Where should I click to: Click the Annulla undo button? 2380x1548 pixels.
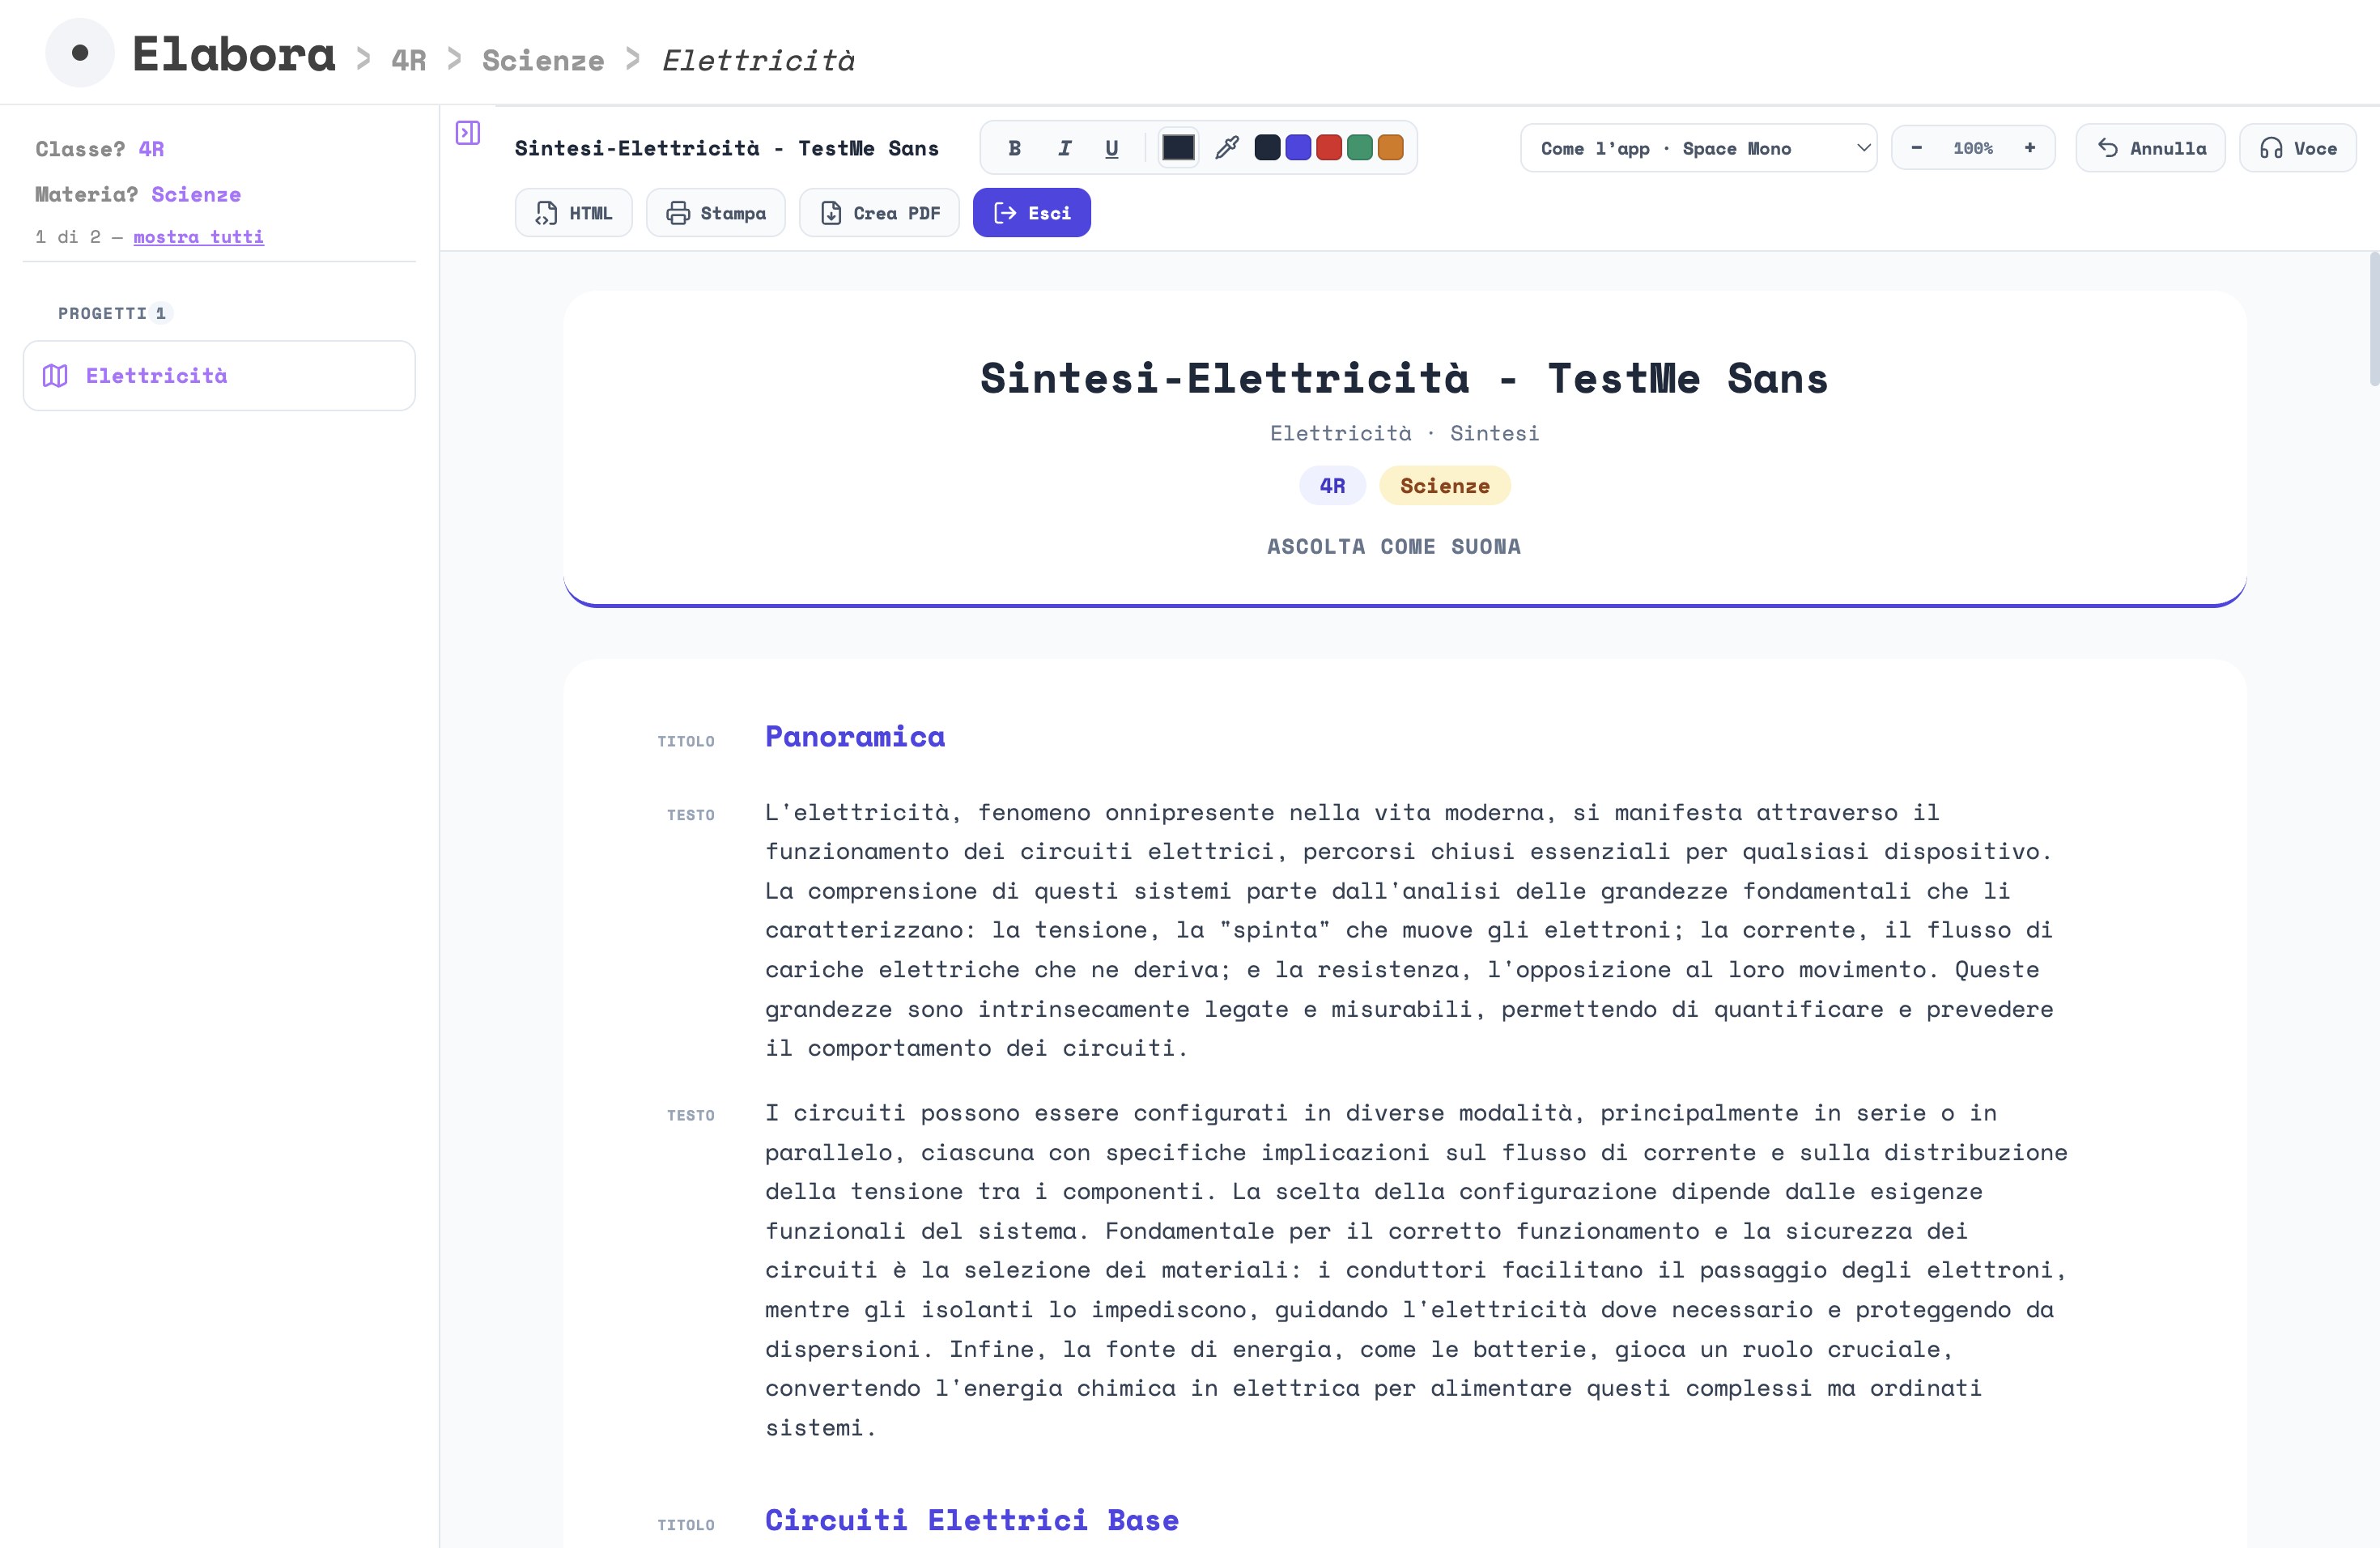tap(2151, 148)
